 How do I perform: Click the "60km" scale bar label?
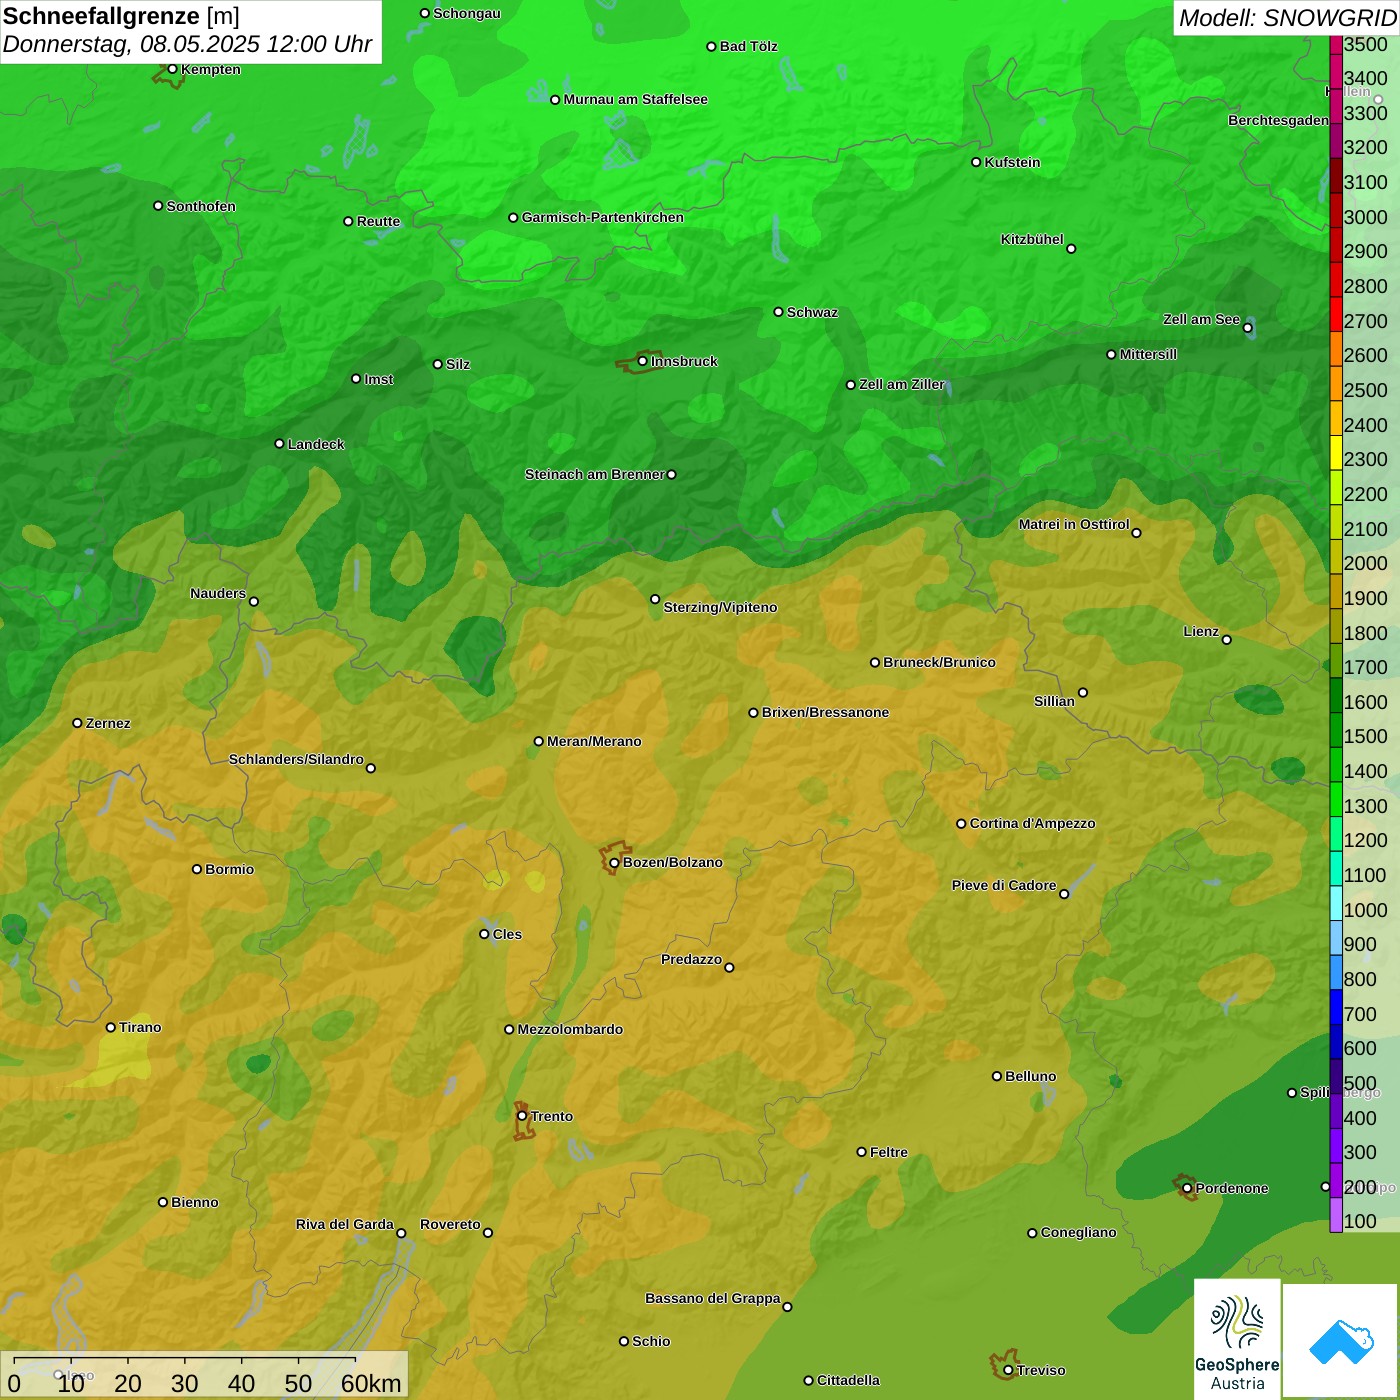point(371,1383)
